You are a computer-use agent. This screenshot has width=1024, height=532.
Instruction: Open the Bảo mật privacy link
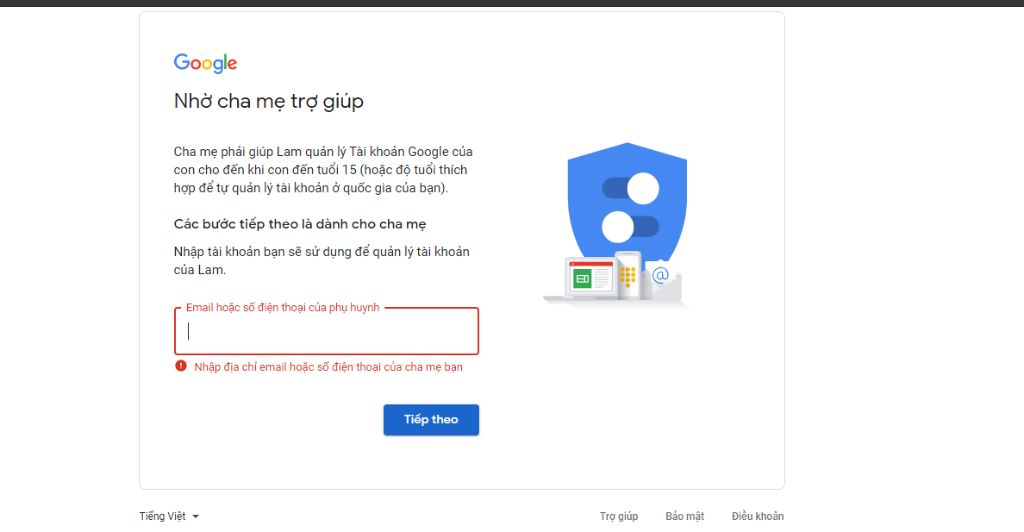point(685,516)
